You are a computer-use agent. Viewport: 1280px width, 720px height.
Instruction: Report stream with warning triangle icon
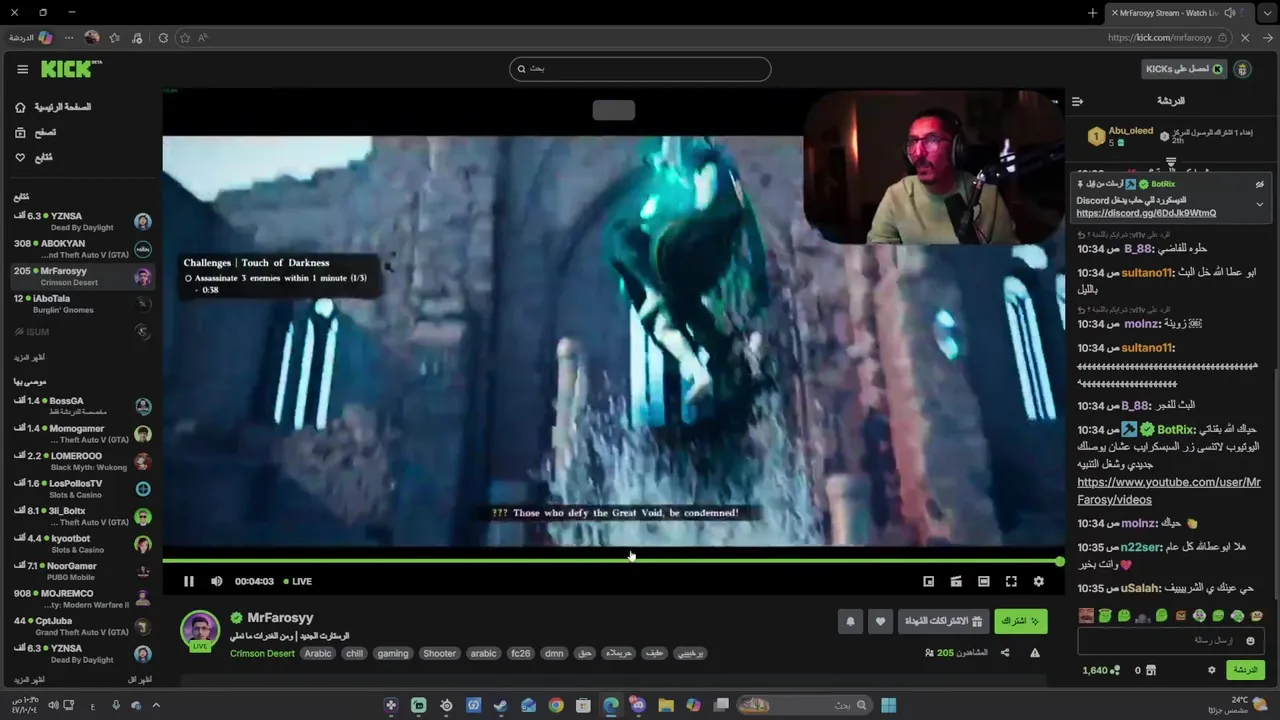pos(1035,653)
